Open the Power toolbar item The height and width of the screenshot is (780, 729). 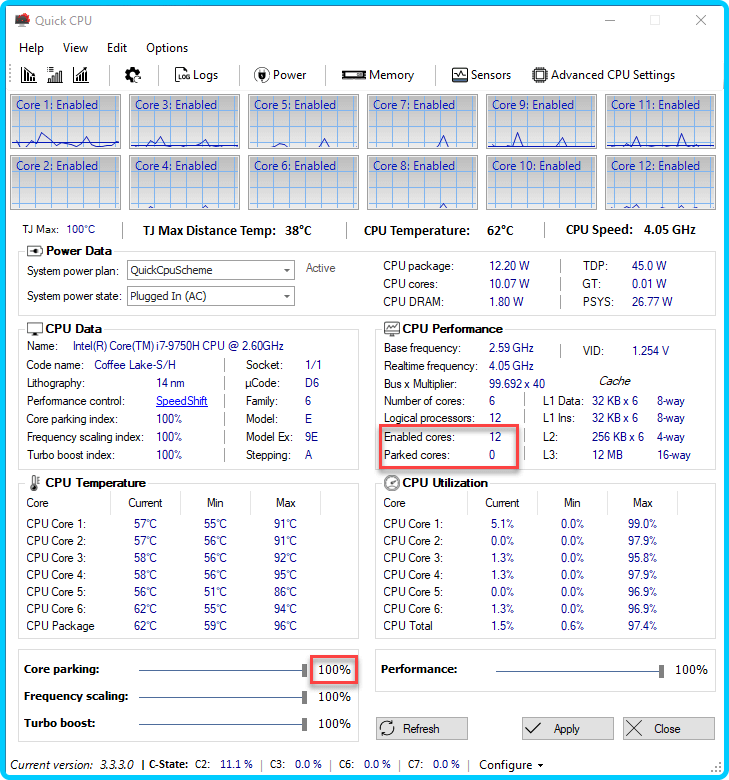(x=280, y=75)
